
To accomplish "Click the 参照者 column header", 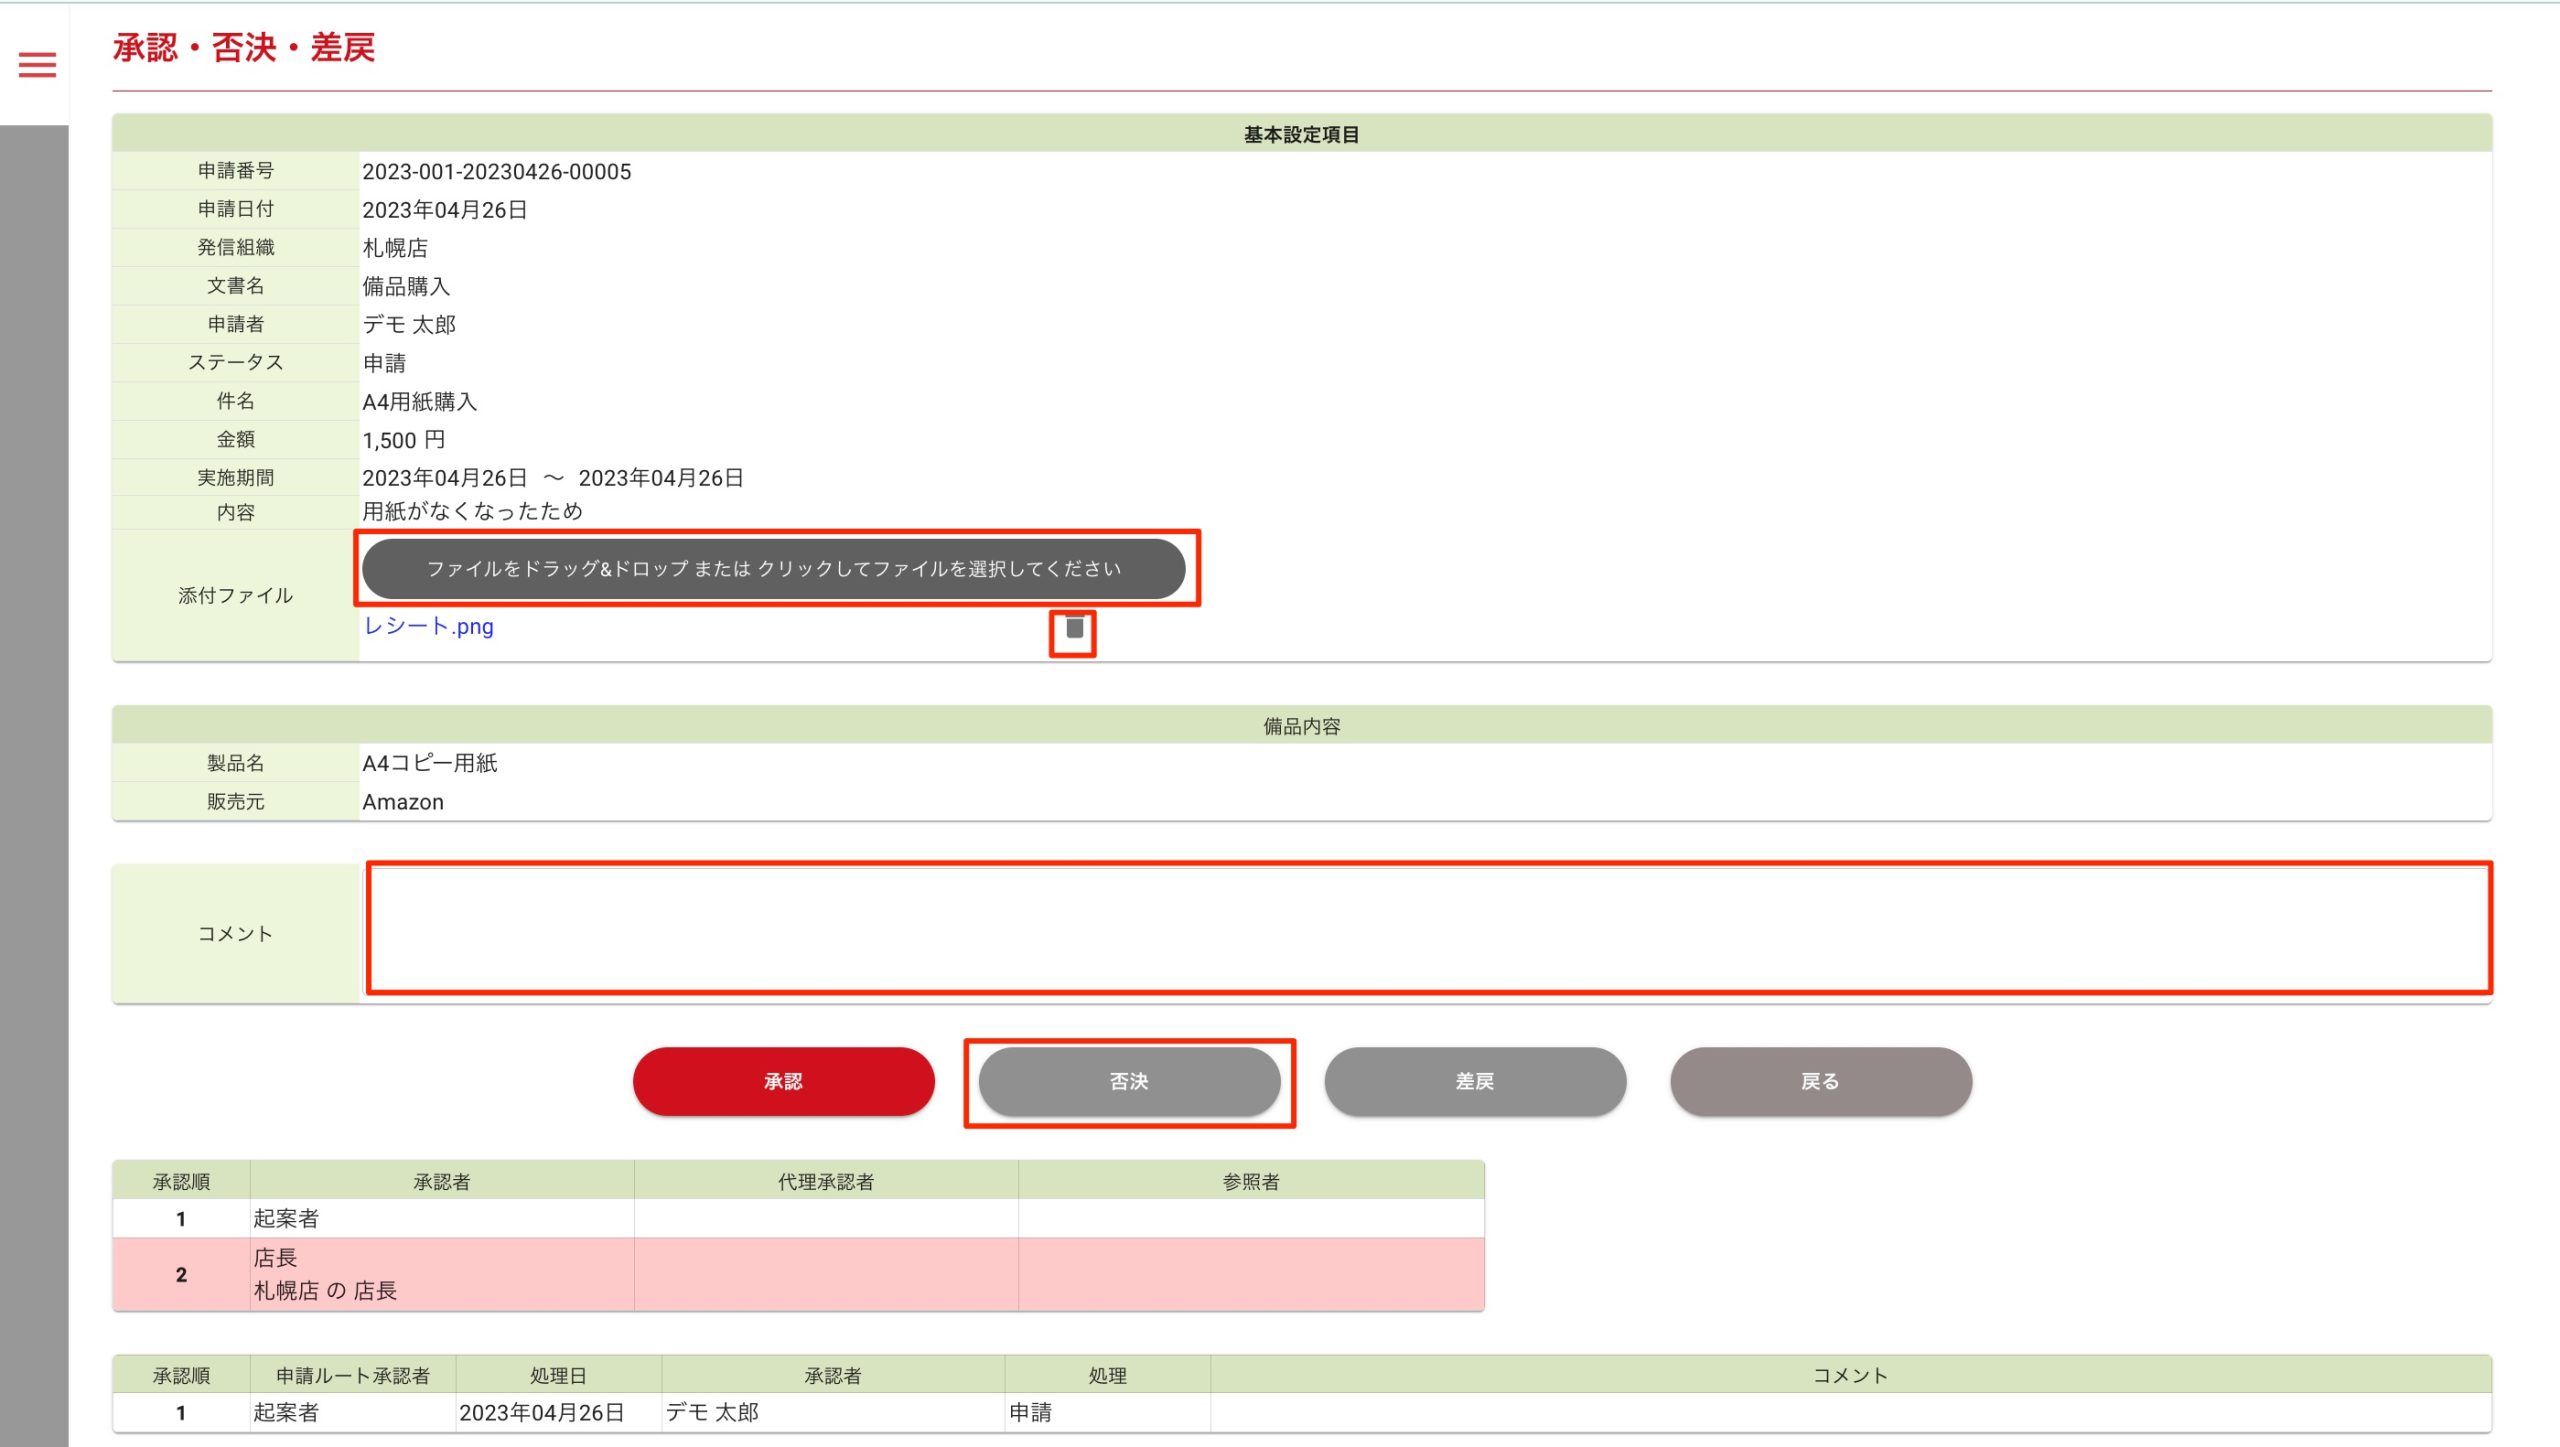I will [x=1250, y=1181].
